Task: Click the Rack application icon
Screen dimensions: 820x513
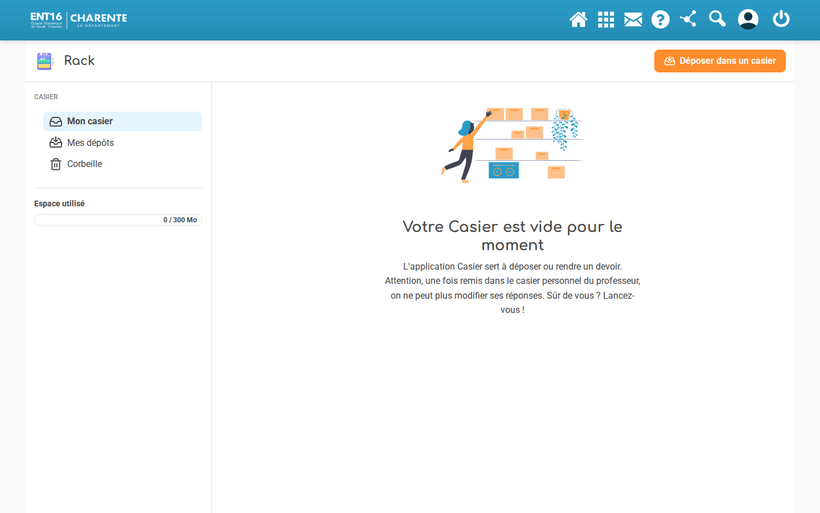Action: tap(44, 61)
